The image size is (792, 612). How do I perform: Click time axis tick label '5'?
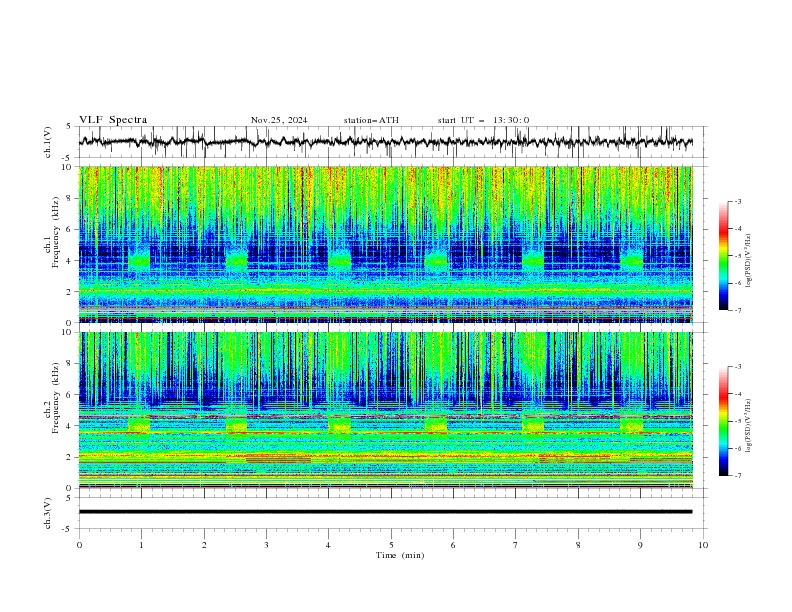[391, 545]
